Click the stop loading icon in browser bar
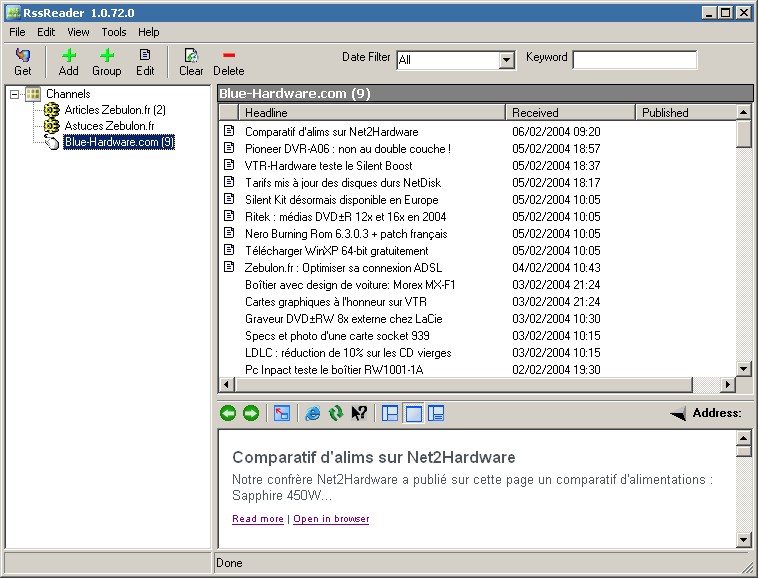Viewport: 758px width, 578px height. 282,413
